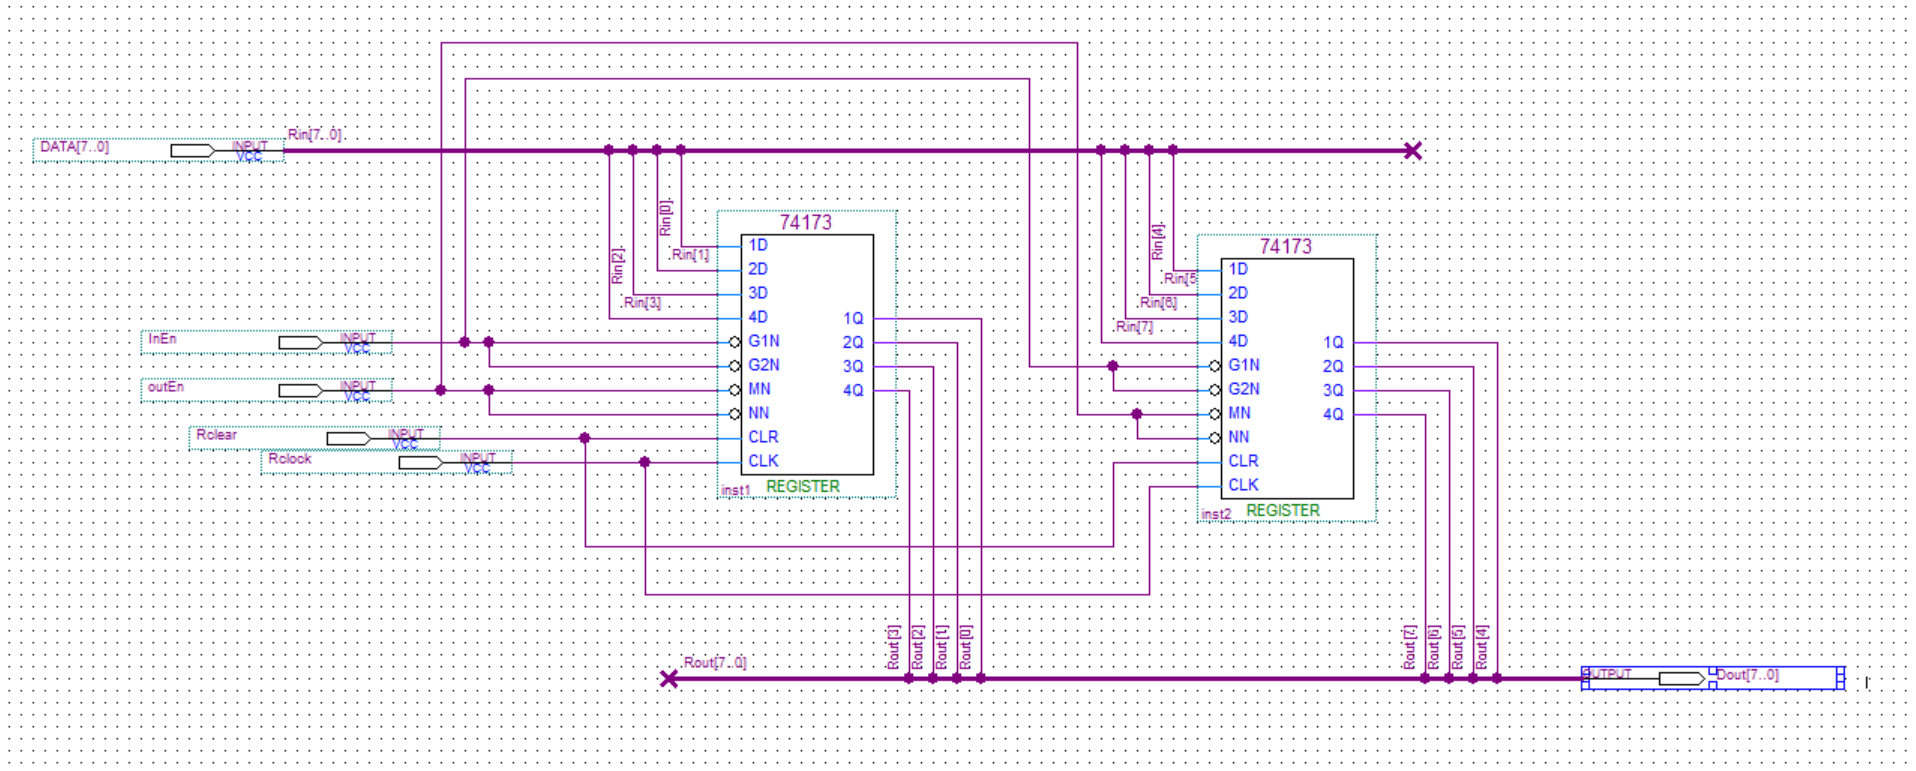Select the Rclear input pin symbol
The height and width of the screenshot is (771, 1916).
[315, 438]
